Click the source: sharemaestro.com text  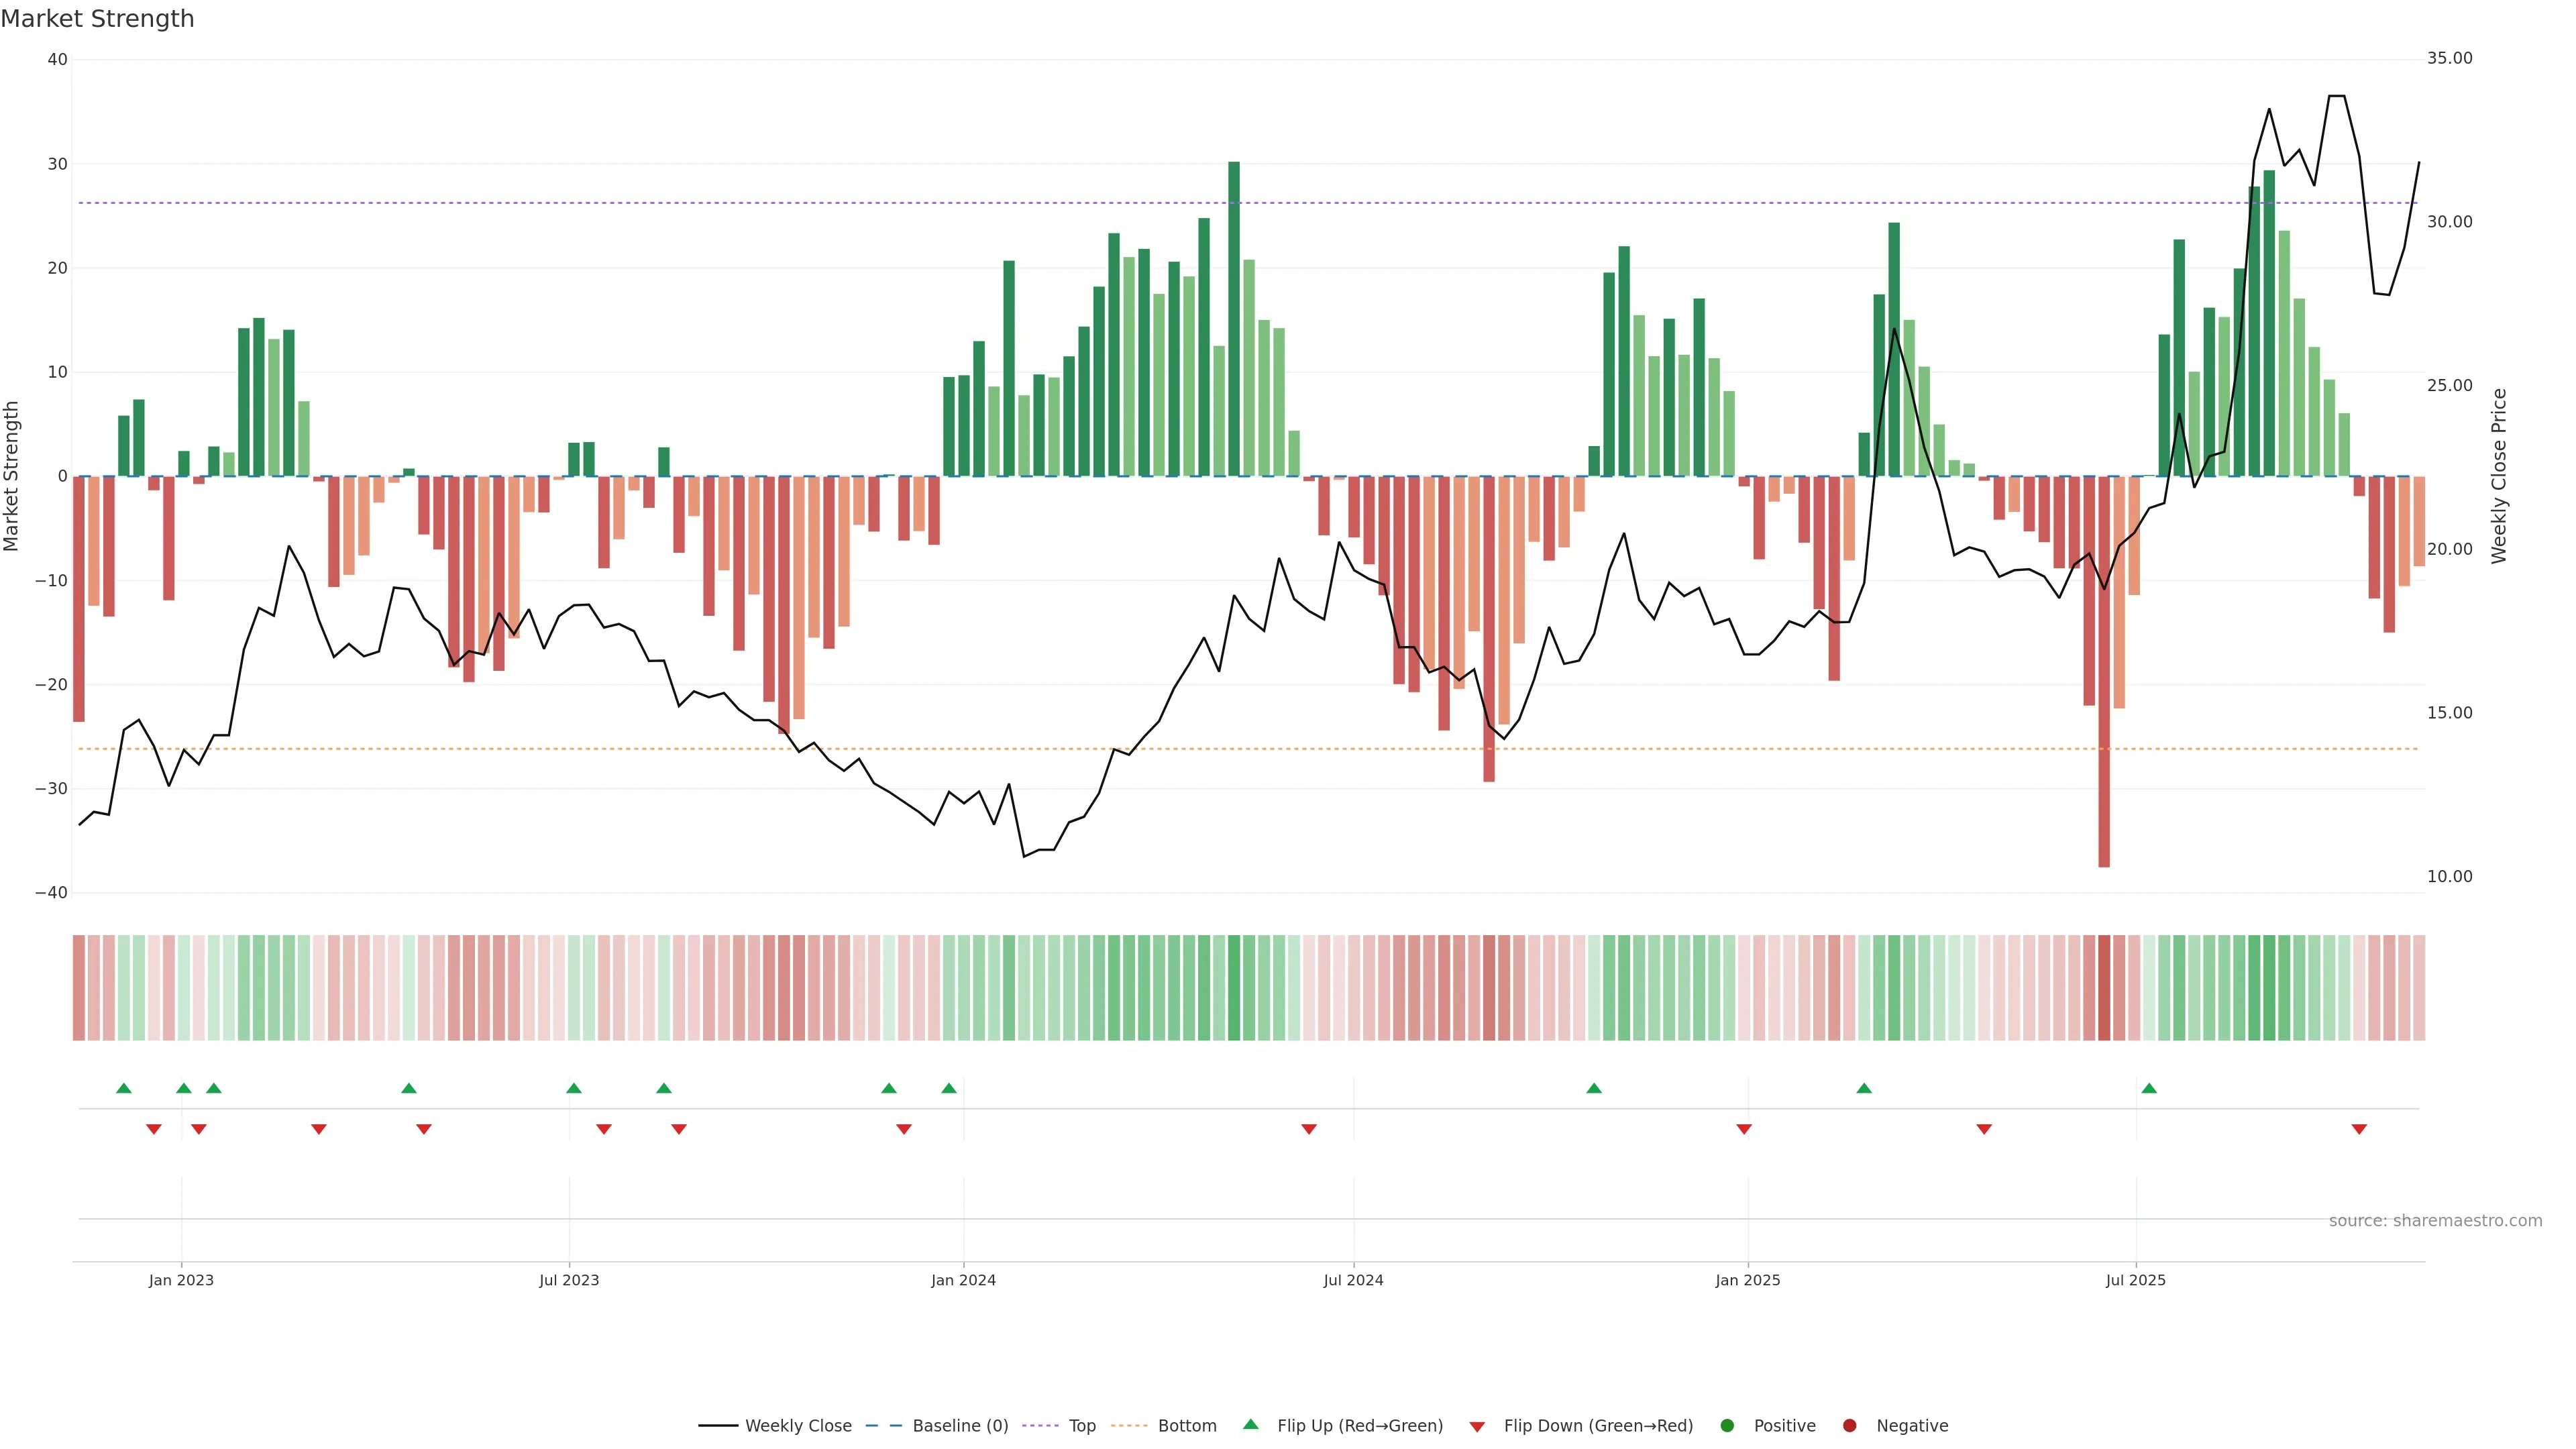pyautogui.click(x=2435, y=1221)
